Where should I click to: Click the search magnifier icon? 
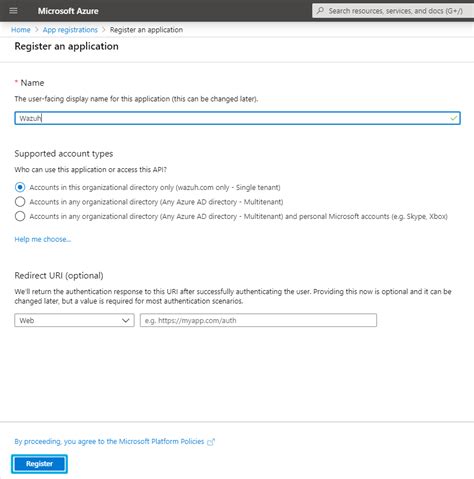click(320, 11)
